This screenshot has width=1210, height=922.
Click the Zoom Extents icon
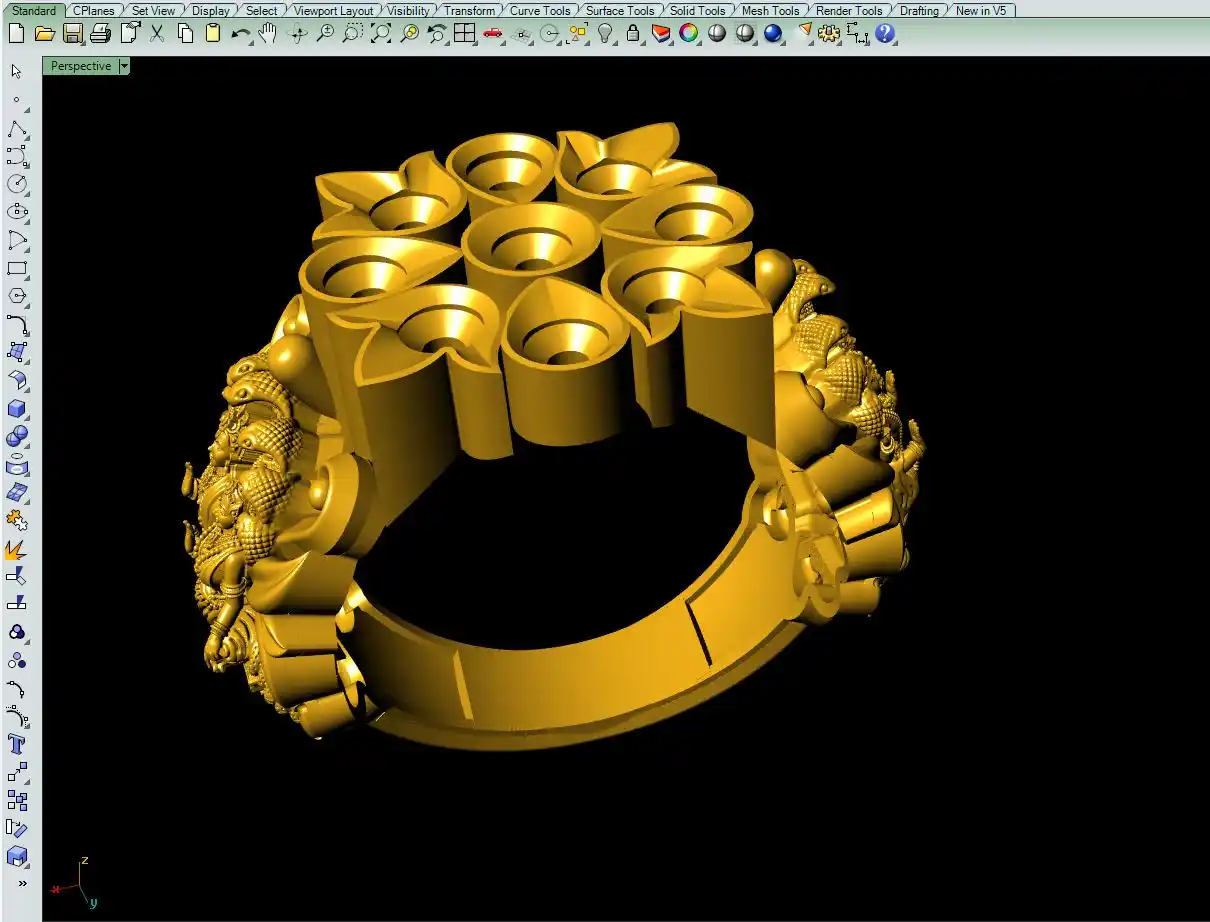pos(381,34)
